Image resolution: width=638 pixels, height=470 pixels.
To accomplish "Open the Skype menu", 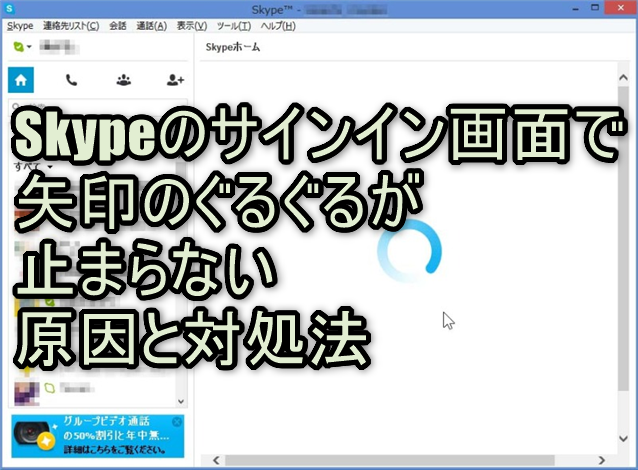I will pos(20,26).
